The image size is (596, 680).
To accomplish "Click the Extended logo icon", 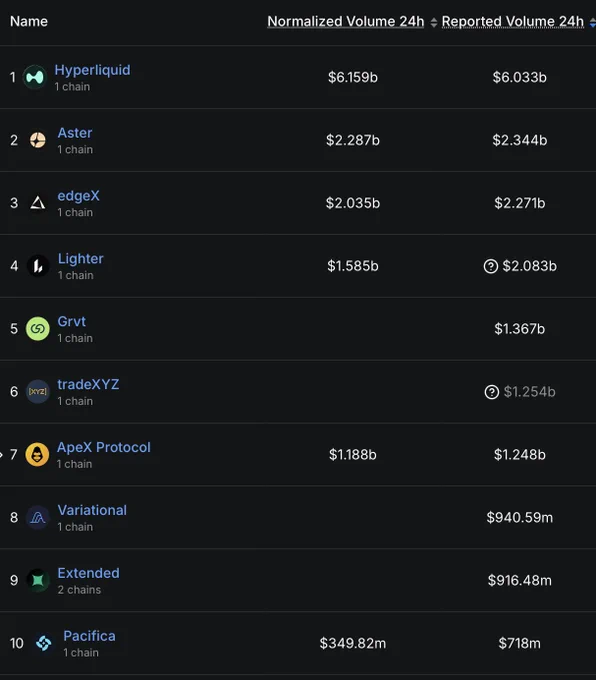I will 38,580.
